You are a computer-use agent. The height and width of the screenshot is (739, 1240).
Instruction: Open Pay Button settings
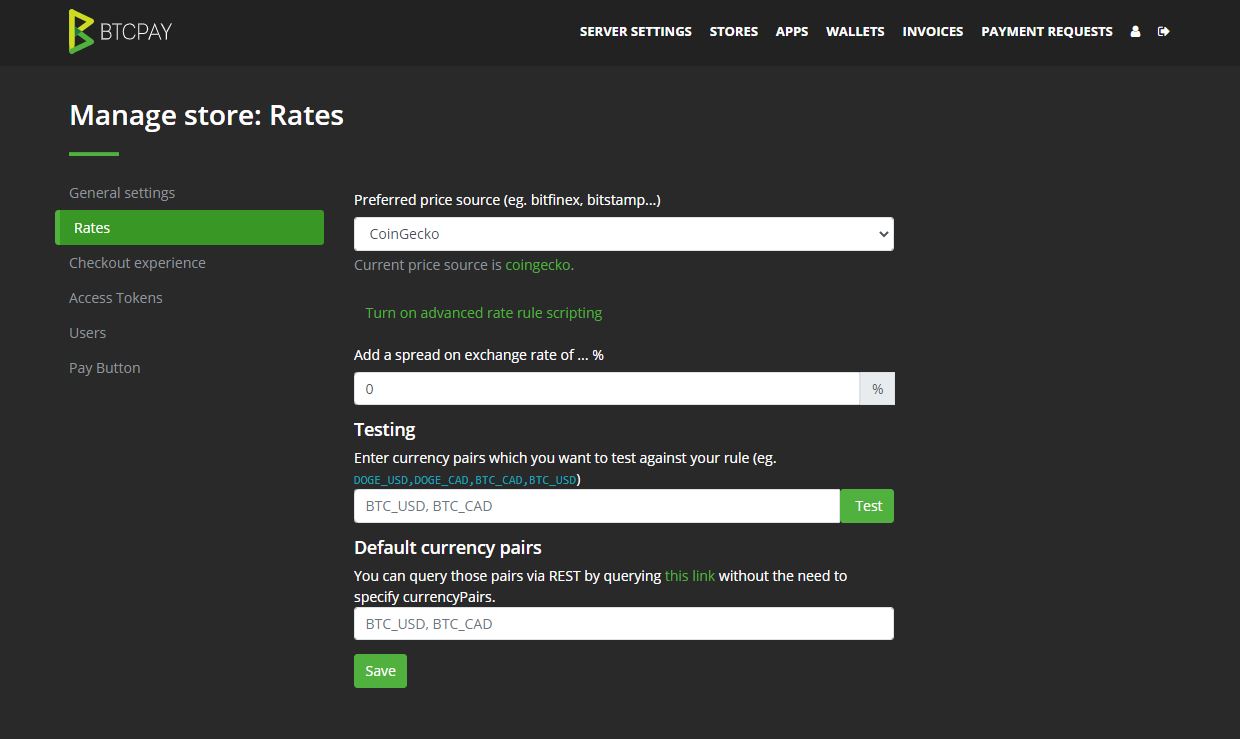click(x=105, y=368)
